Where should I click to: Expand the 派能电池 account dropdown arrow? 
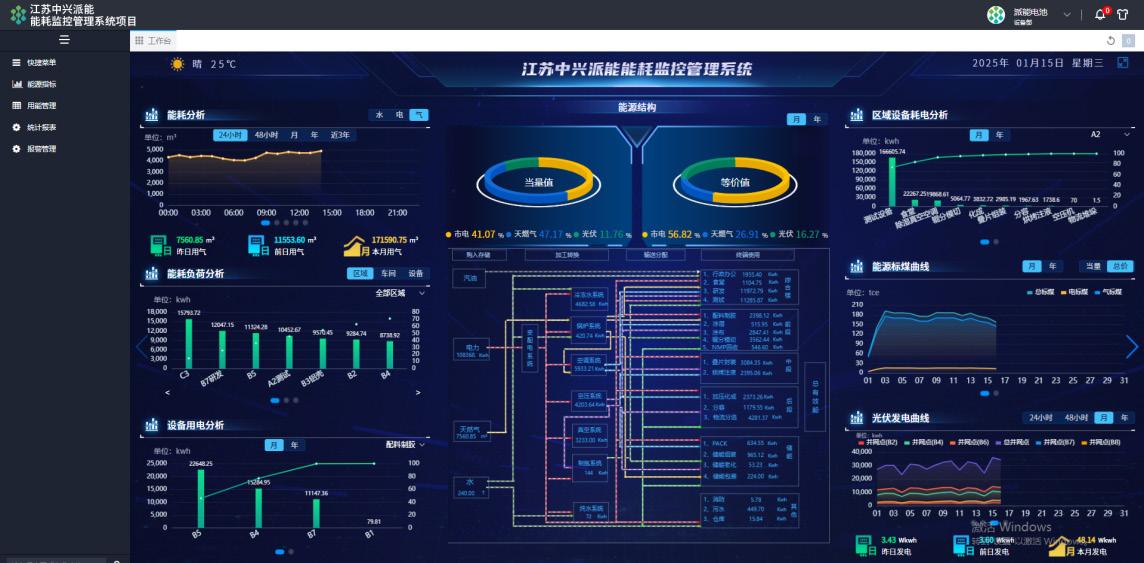[x=1067, y=15]
